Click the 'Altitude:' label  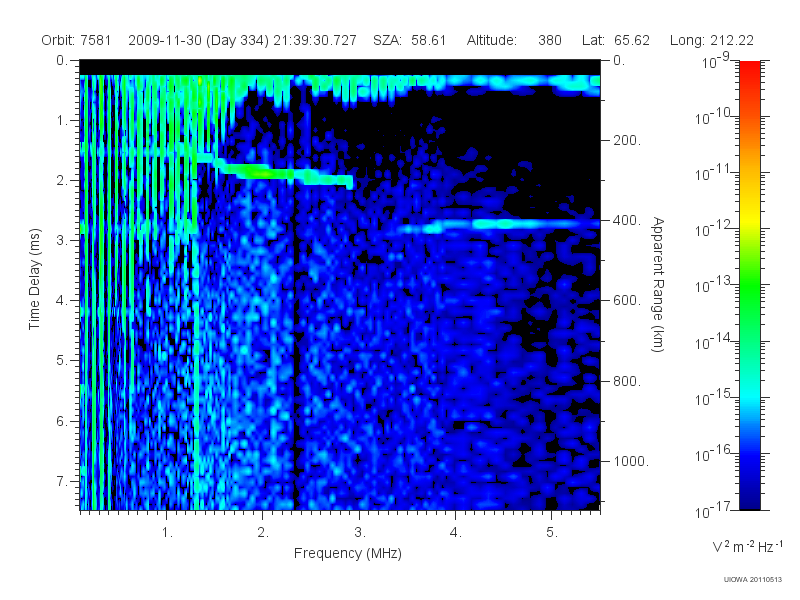491,40
